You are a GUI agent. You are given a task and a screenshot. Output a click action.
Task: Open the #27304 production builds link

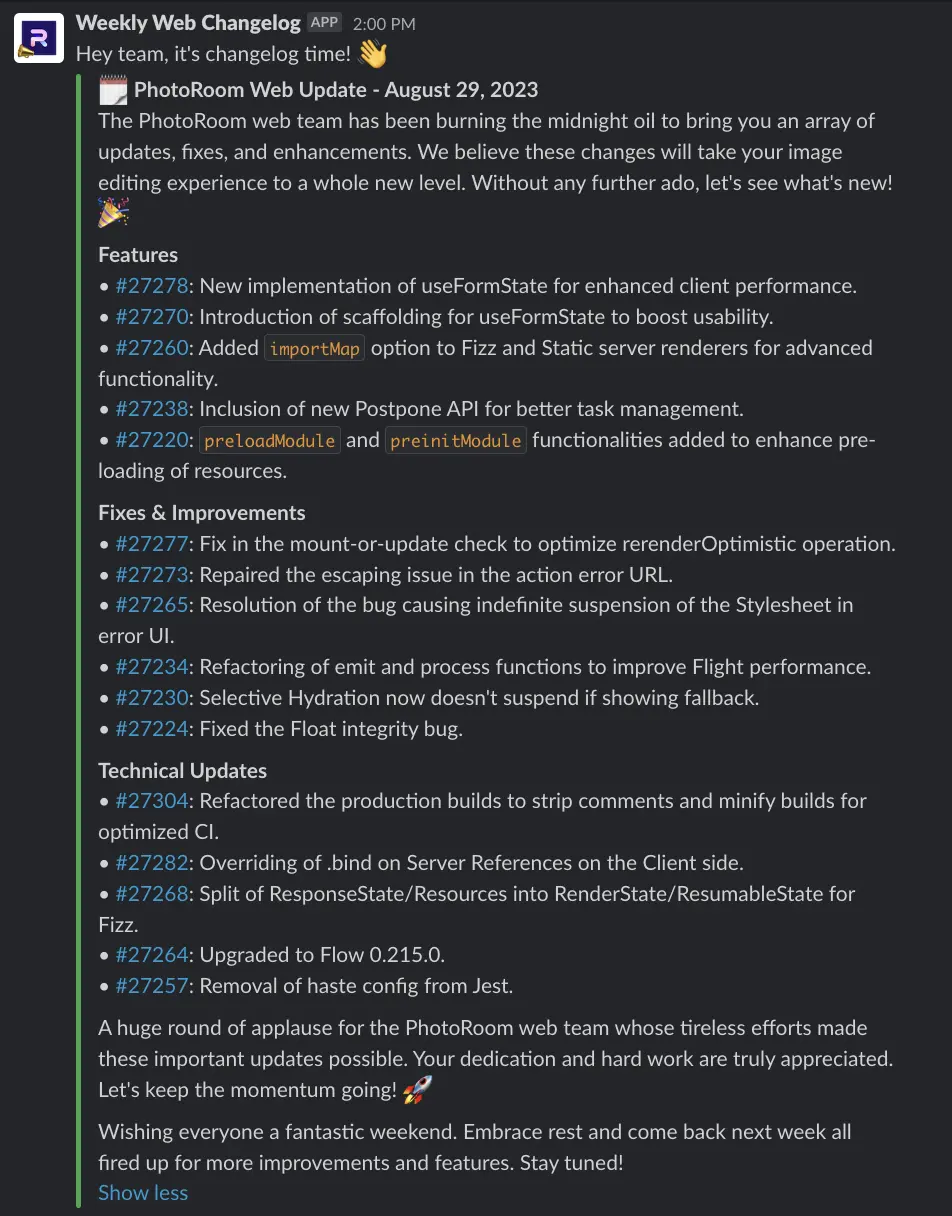152,801
